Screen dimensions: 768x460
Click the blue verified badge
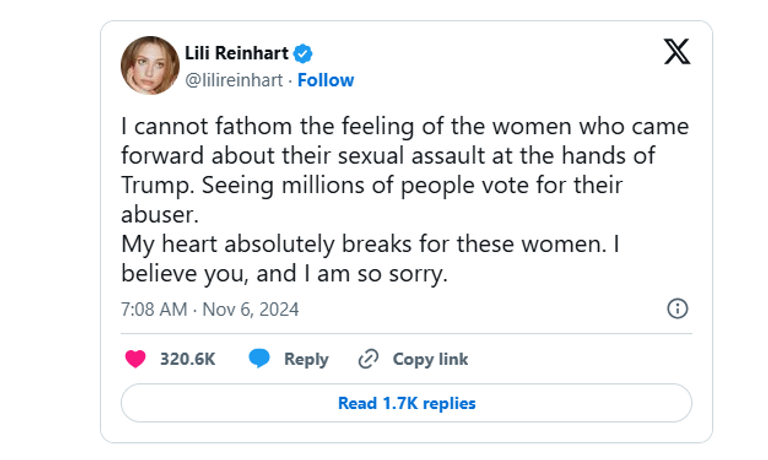pyautogui.click(x=301, y=54)
